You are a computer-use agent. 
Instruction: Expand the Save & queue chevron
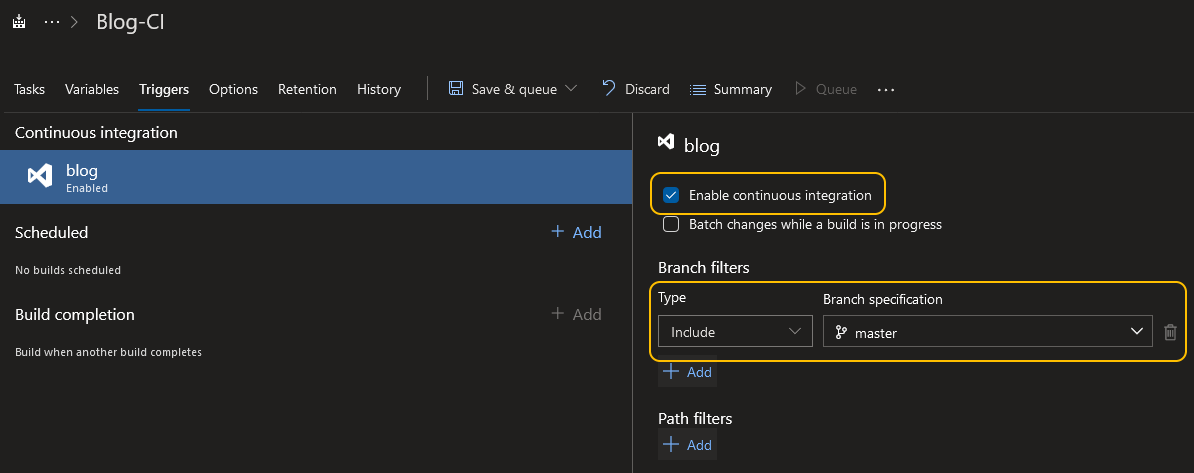[x=571, y=89]
